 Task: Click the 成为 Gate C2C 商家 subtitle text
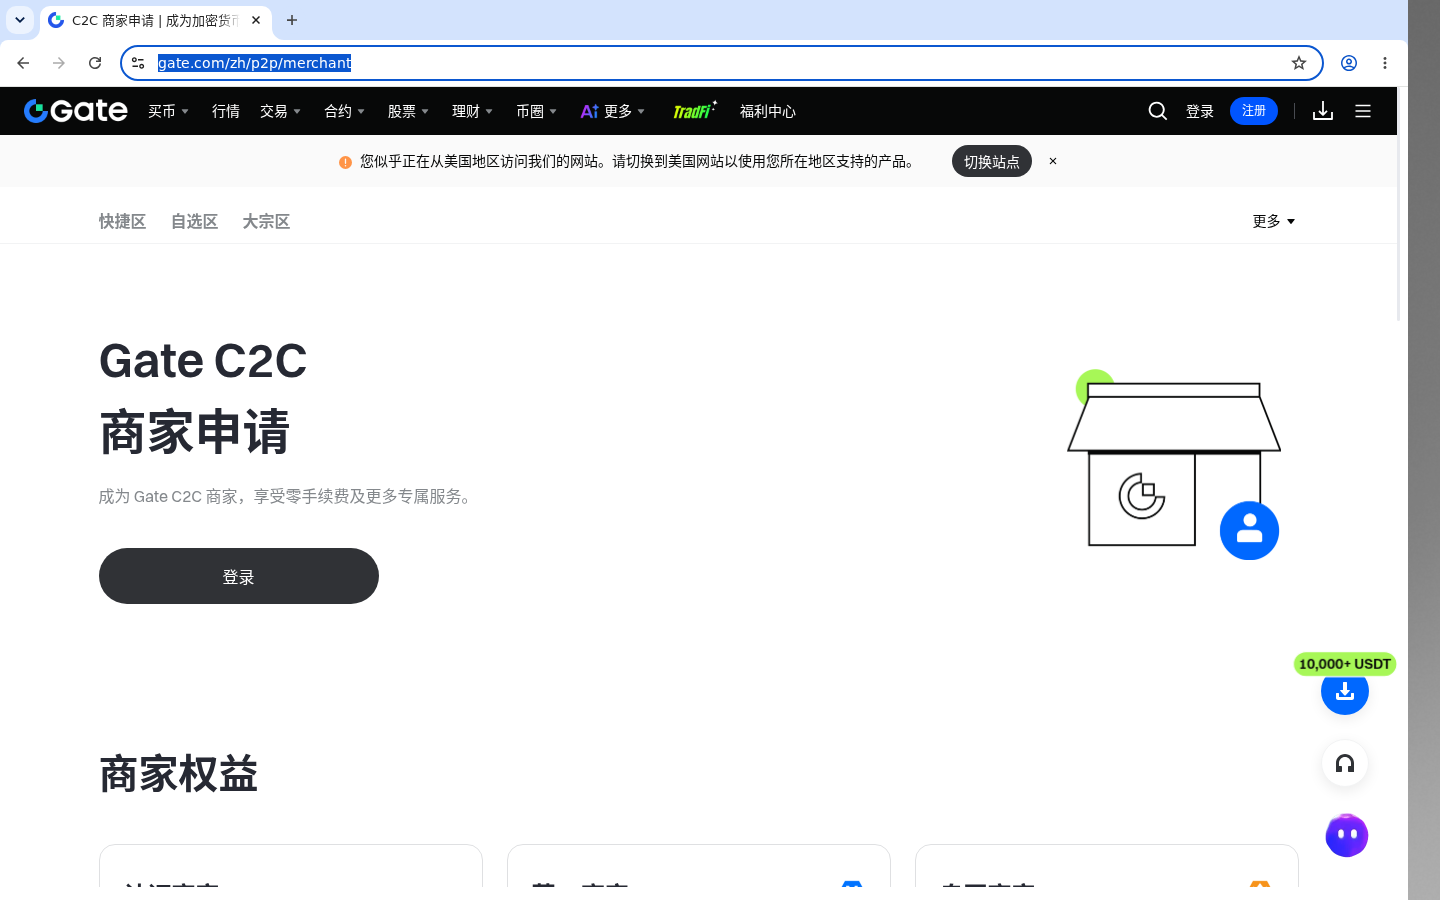click(x=288, y=496)
